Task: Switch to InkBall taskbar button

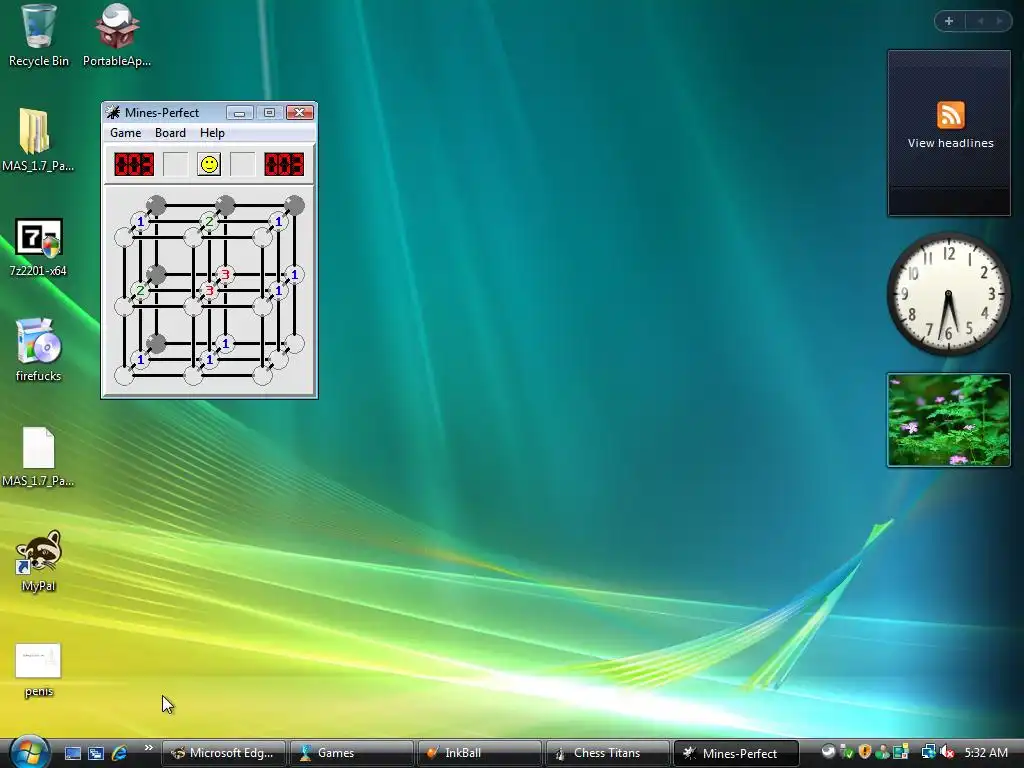Action: [479, 753]
